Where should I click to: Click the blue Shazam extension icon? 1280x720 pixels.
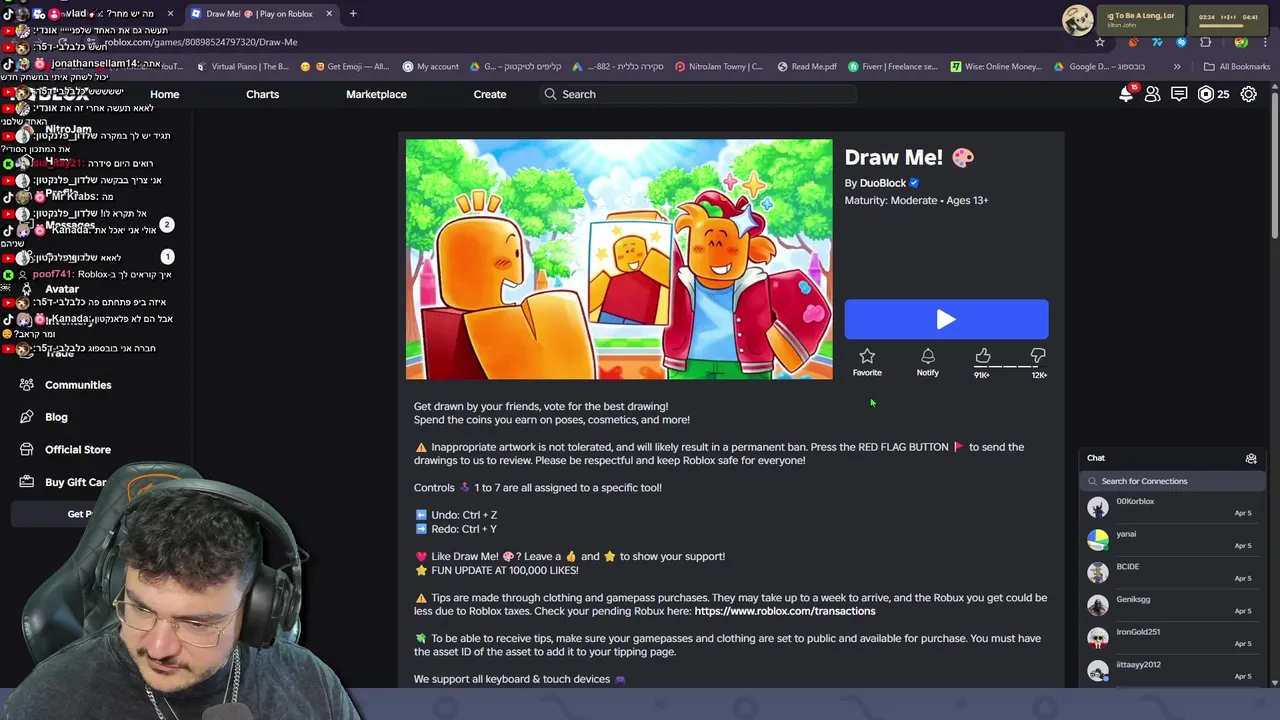pos(1181,42)
